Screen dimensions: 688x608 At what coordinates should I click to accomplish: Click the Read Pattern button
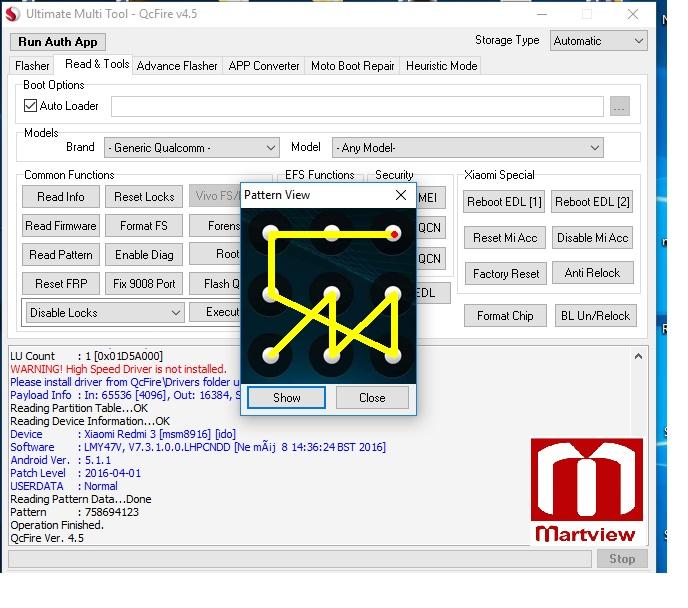61,255
